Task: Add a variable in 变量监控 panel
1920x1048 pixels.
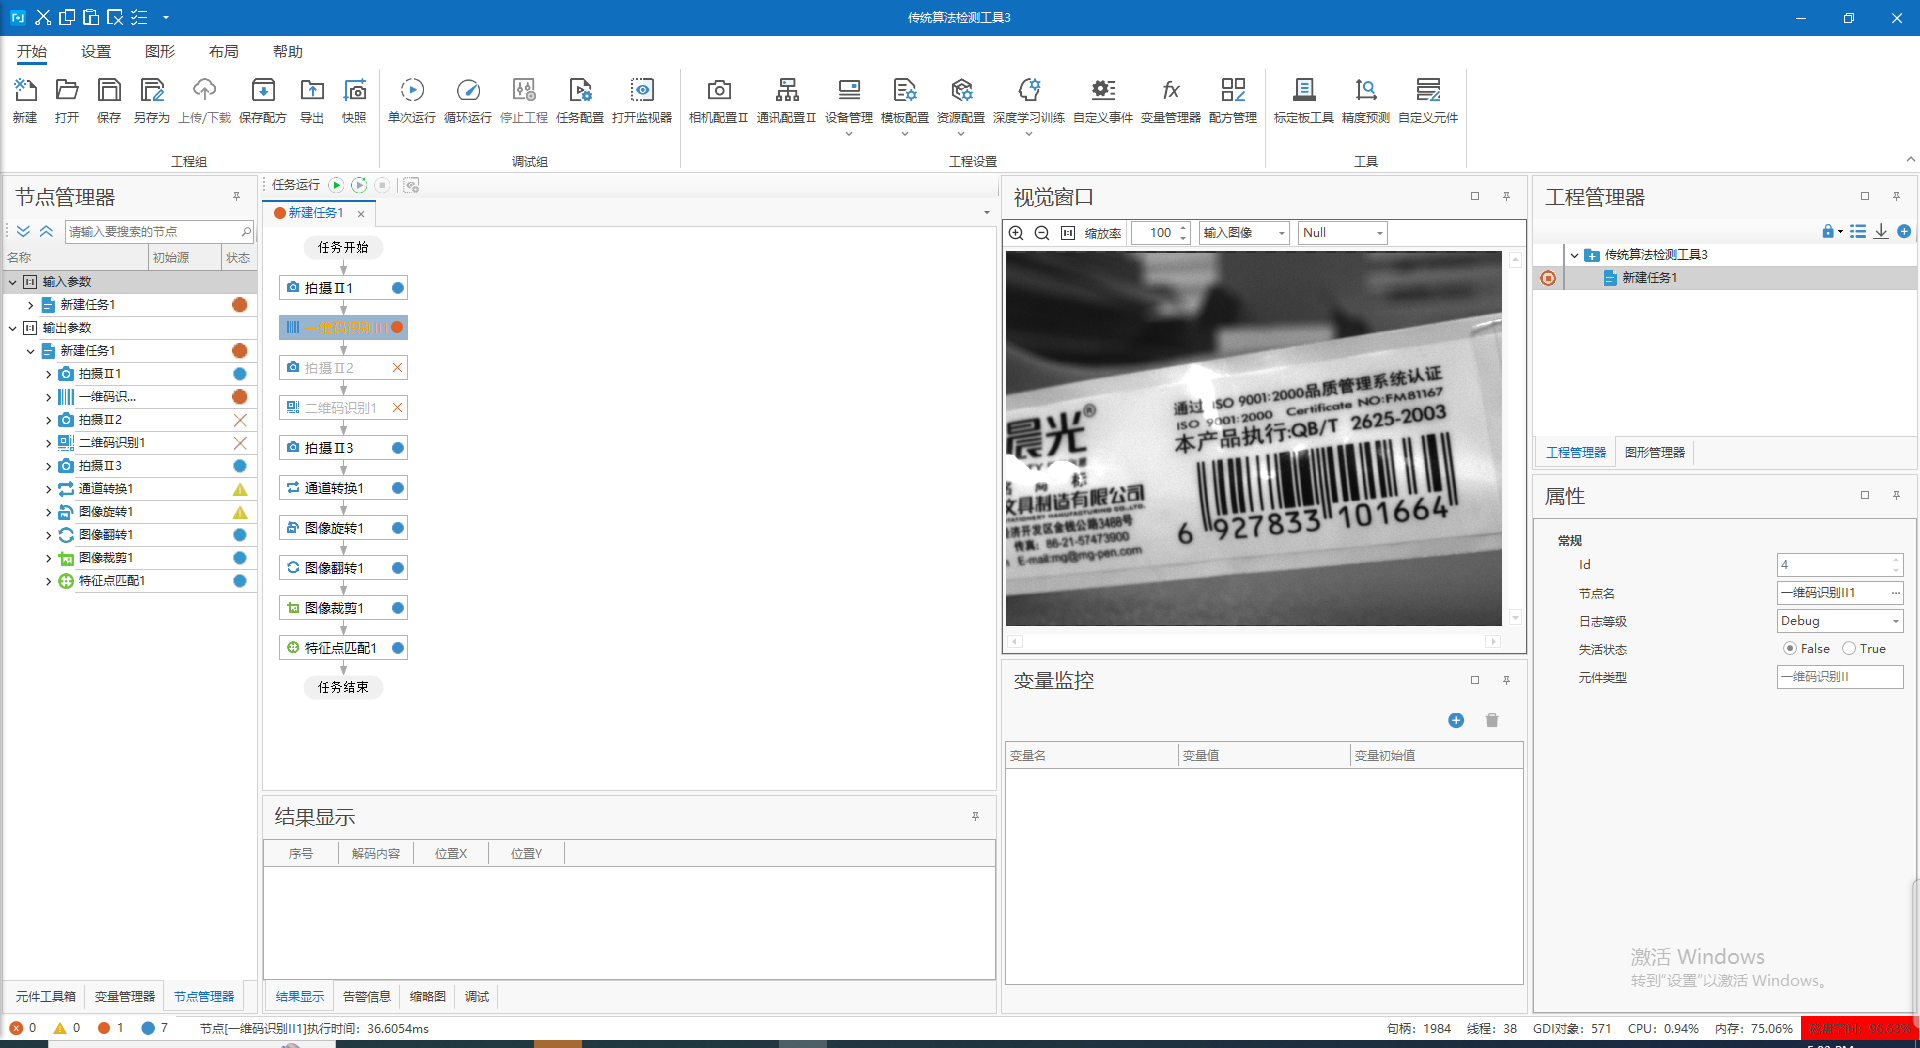Action: pos(1456,720)
